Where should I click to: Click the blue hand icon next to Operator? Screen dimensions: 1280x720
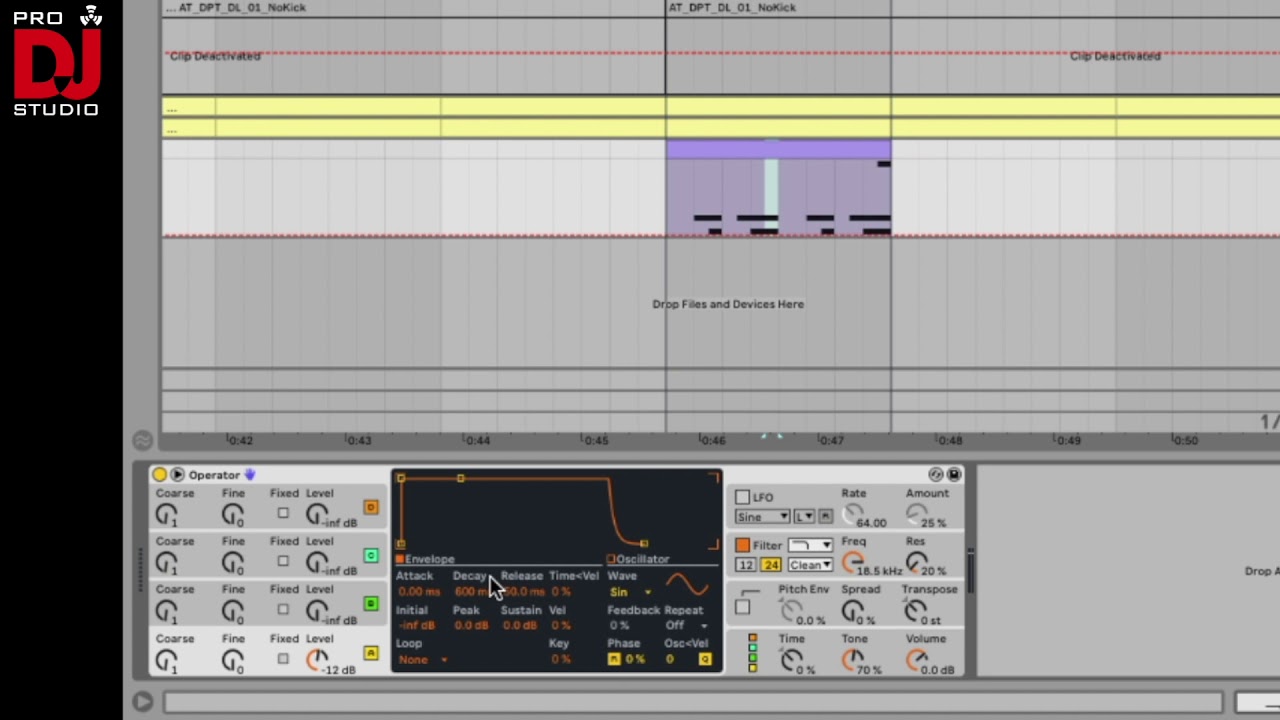point(250,475)
